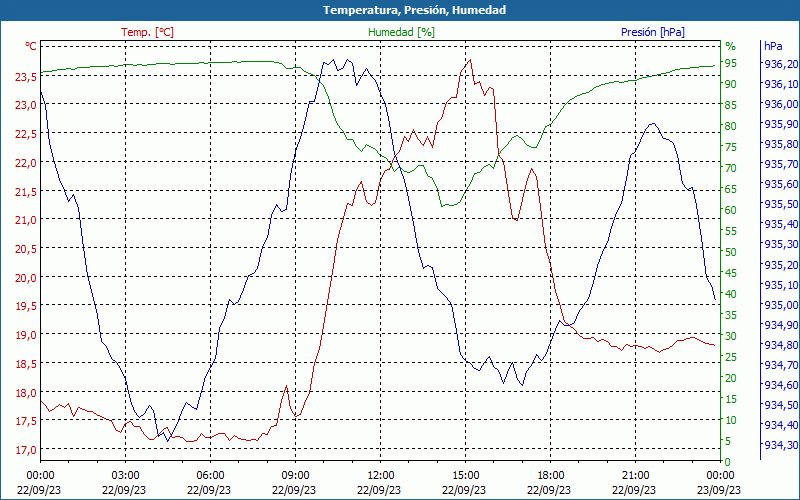
Task: Click the 18,0 temperature axis value
Action: 26,393
